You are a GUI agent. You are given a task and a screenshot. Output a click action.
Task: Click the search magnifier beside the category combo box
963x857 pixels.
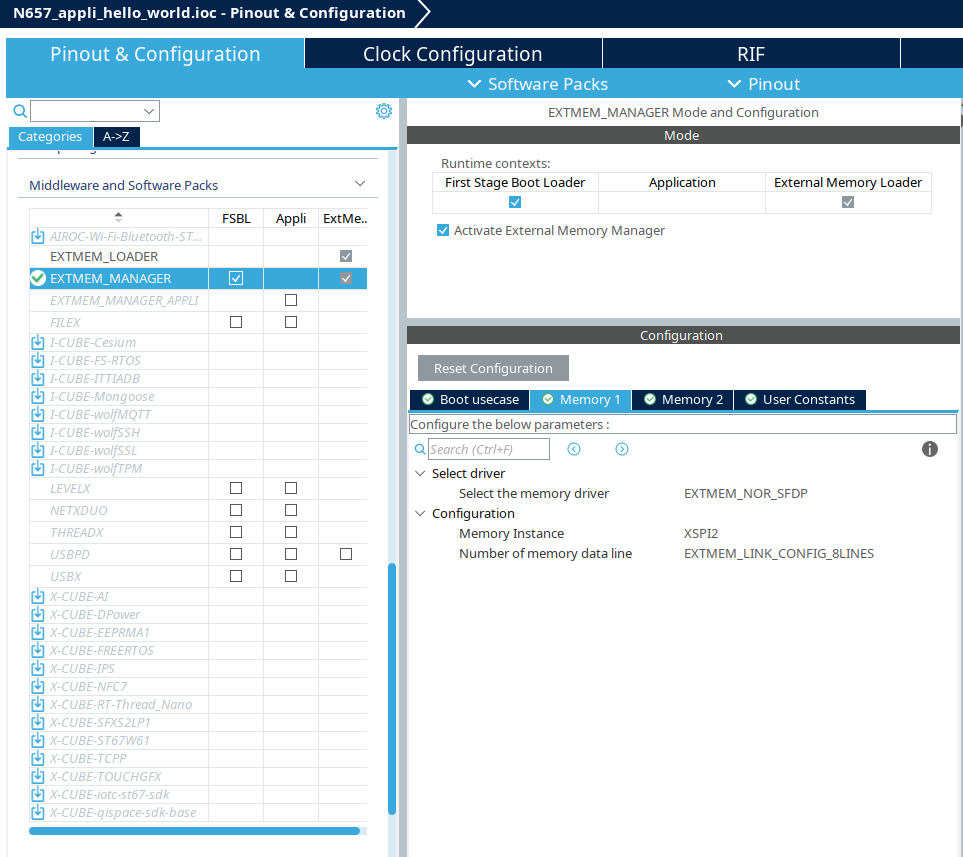[x=20, y=111]
